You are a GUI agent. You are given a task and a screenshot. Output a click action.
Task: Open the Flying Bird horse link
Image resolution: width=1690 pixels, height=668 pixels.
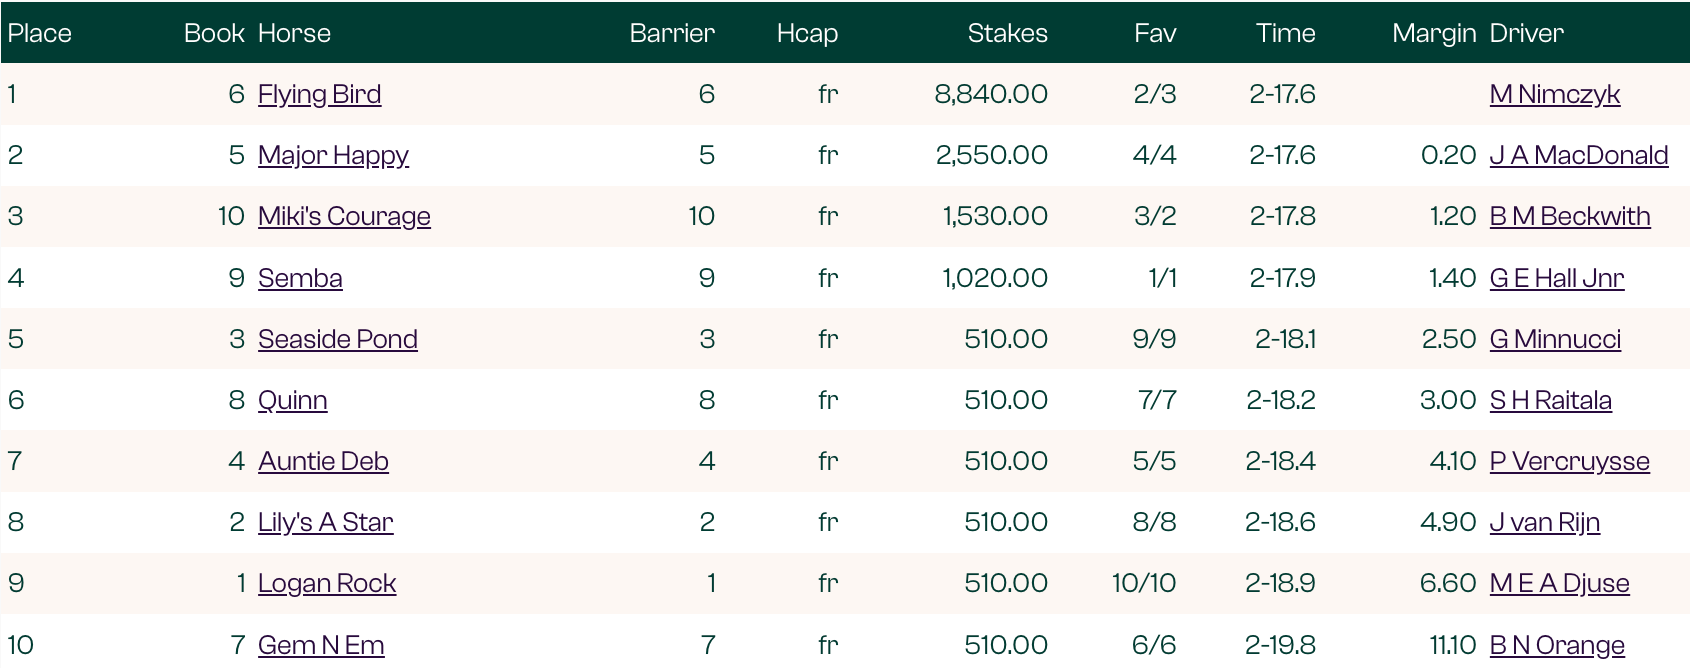(x=319, y=94)
